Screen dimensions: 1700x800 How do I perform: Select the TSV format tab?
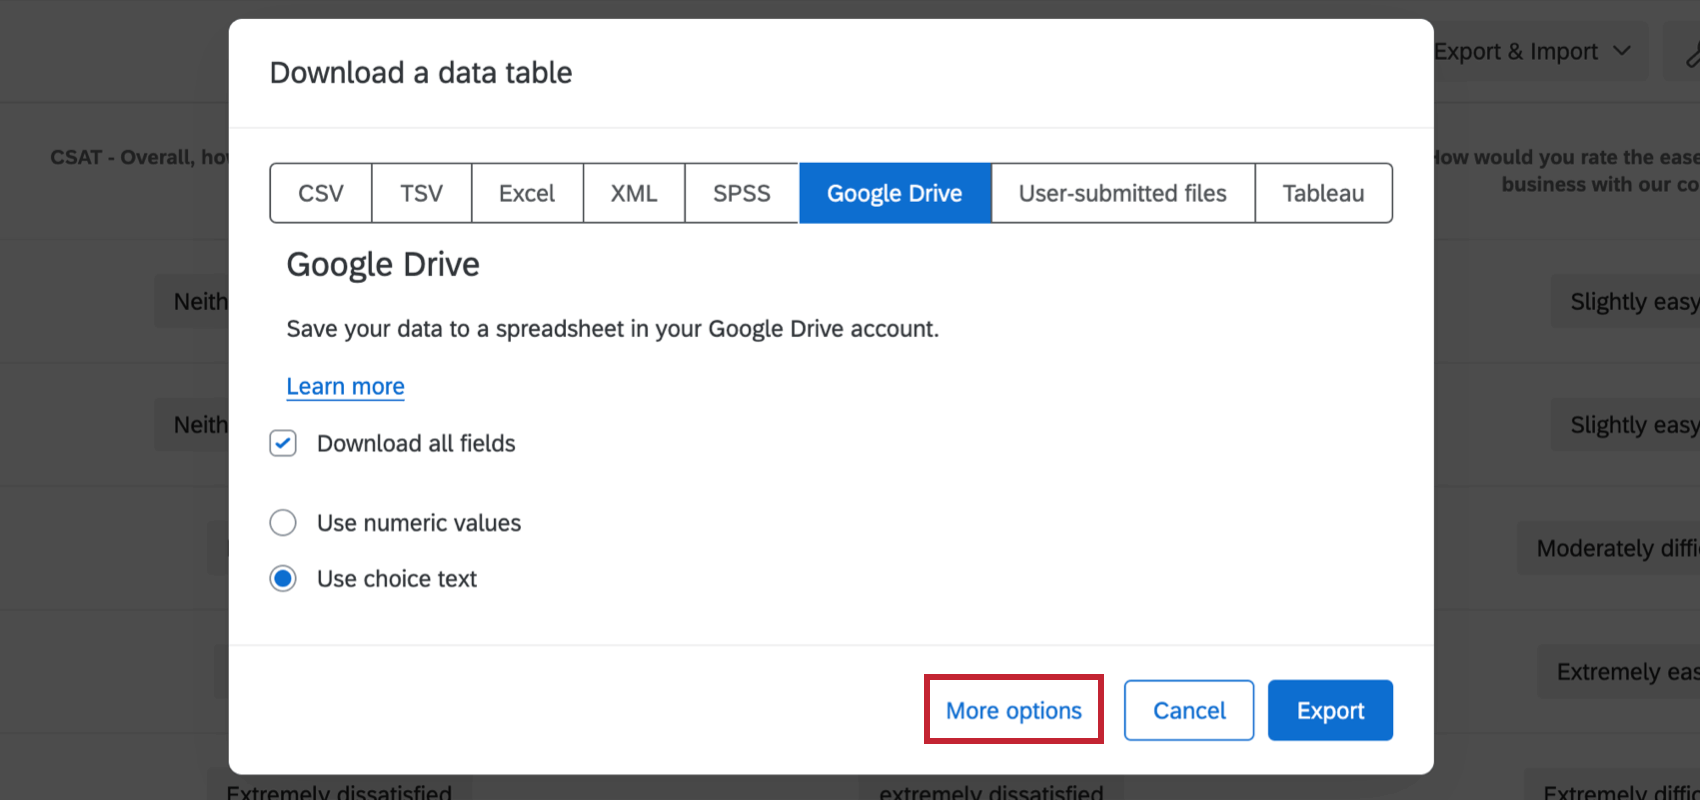pyautogui.click(x=422, y=193)
